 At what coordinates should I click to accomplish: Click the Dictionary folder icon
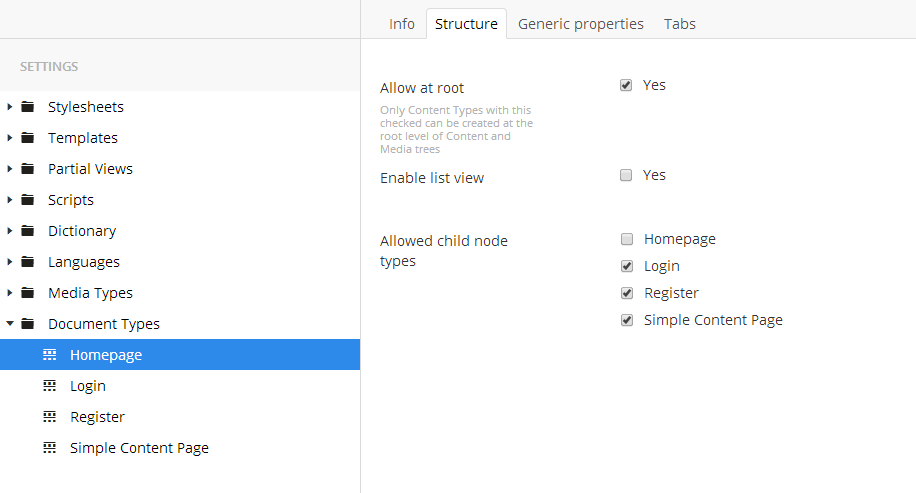pos(27,231)
